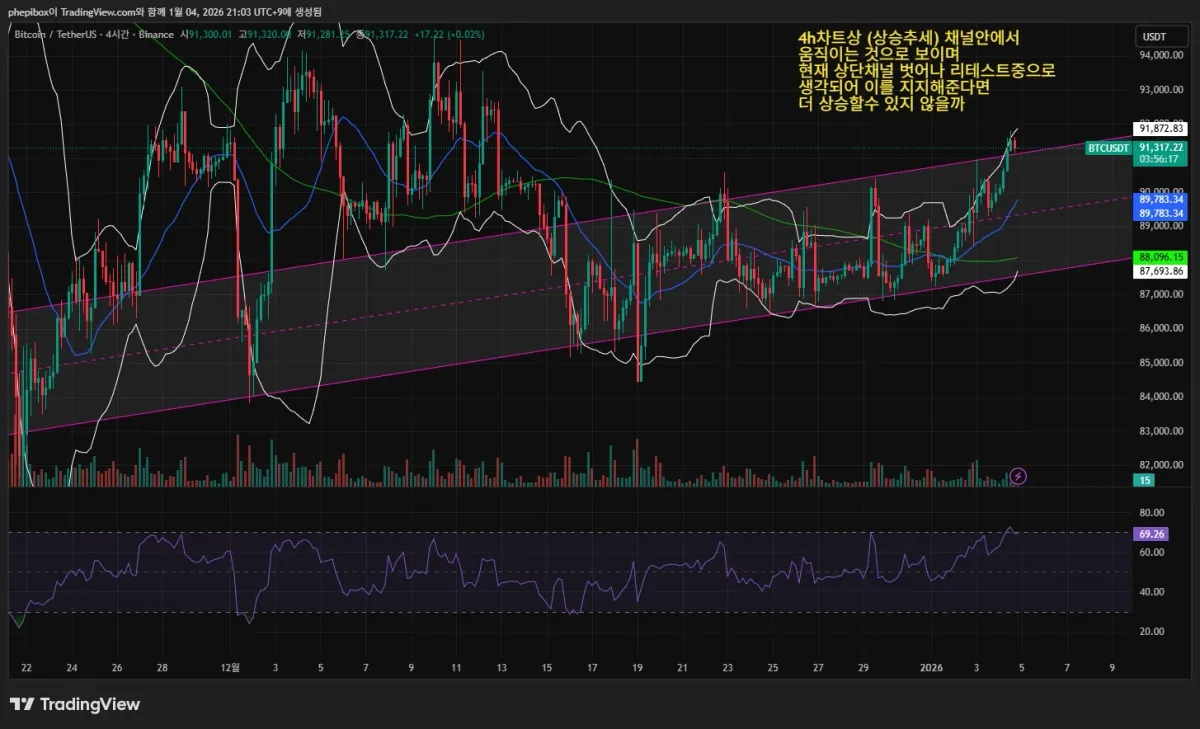Image resolution: width=1200 pixels, height=729 pixels.
Task: Click the TradingView logo at bottom left
Action: 75,704
